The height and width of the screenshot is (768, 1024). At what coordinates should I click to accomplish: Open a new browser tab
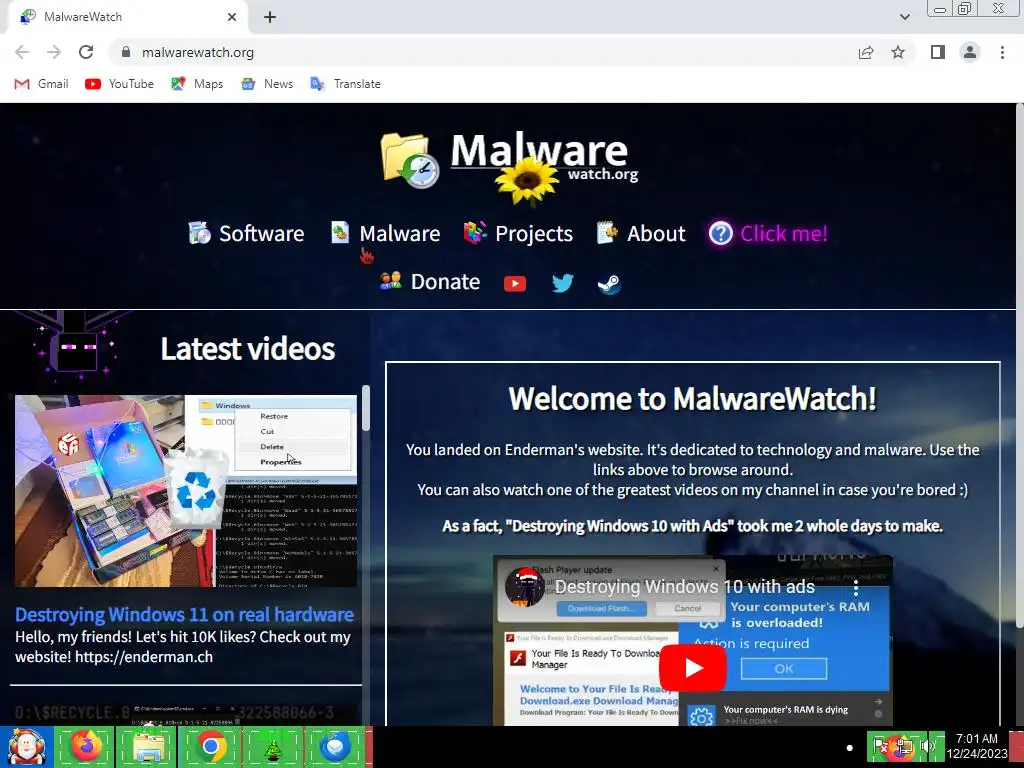coord(270,17)
